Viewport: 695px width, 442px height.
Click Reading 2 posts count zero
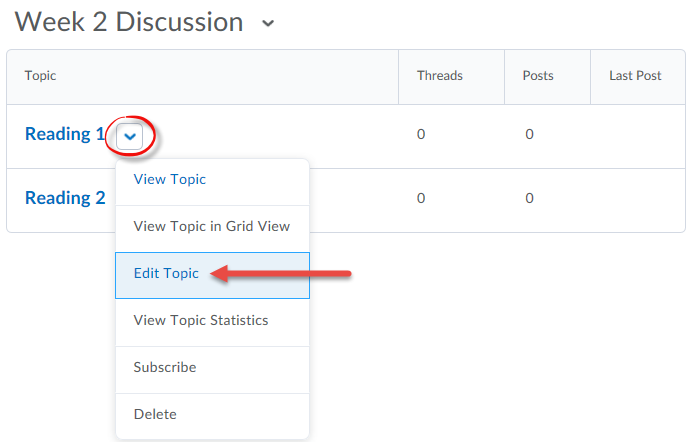[x=529, y=198]
